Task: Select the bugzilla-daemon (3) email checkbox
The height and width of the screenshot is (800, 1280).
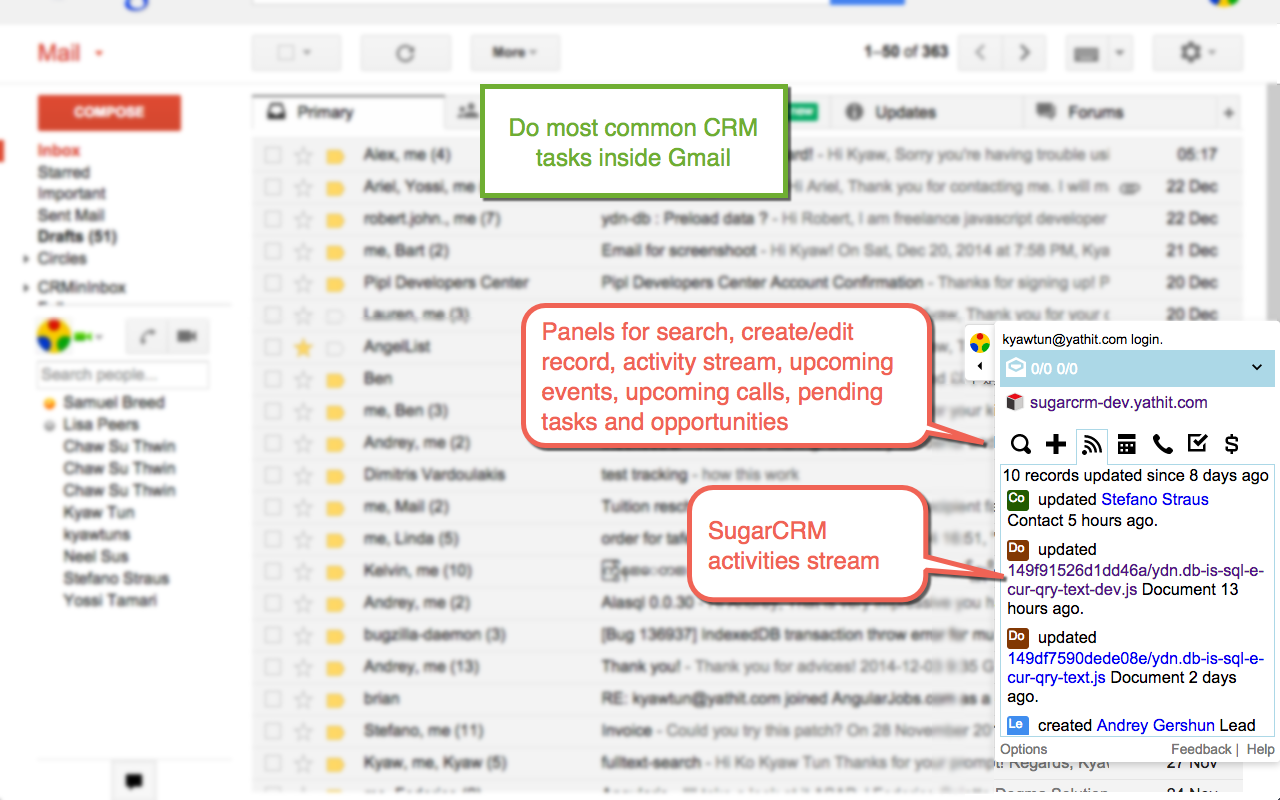Action: point(272,635)
